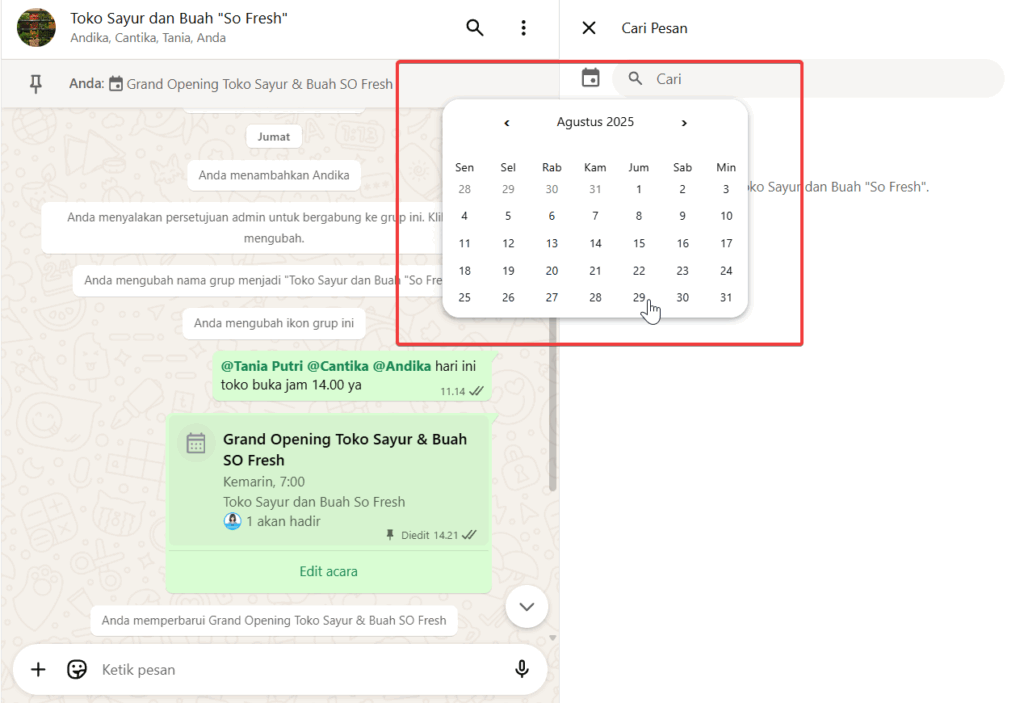Start voice message with microphone icon
The width and height of the screenshot is (1024, 703).
[x=521, y=669]
